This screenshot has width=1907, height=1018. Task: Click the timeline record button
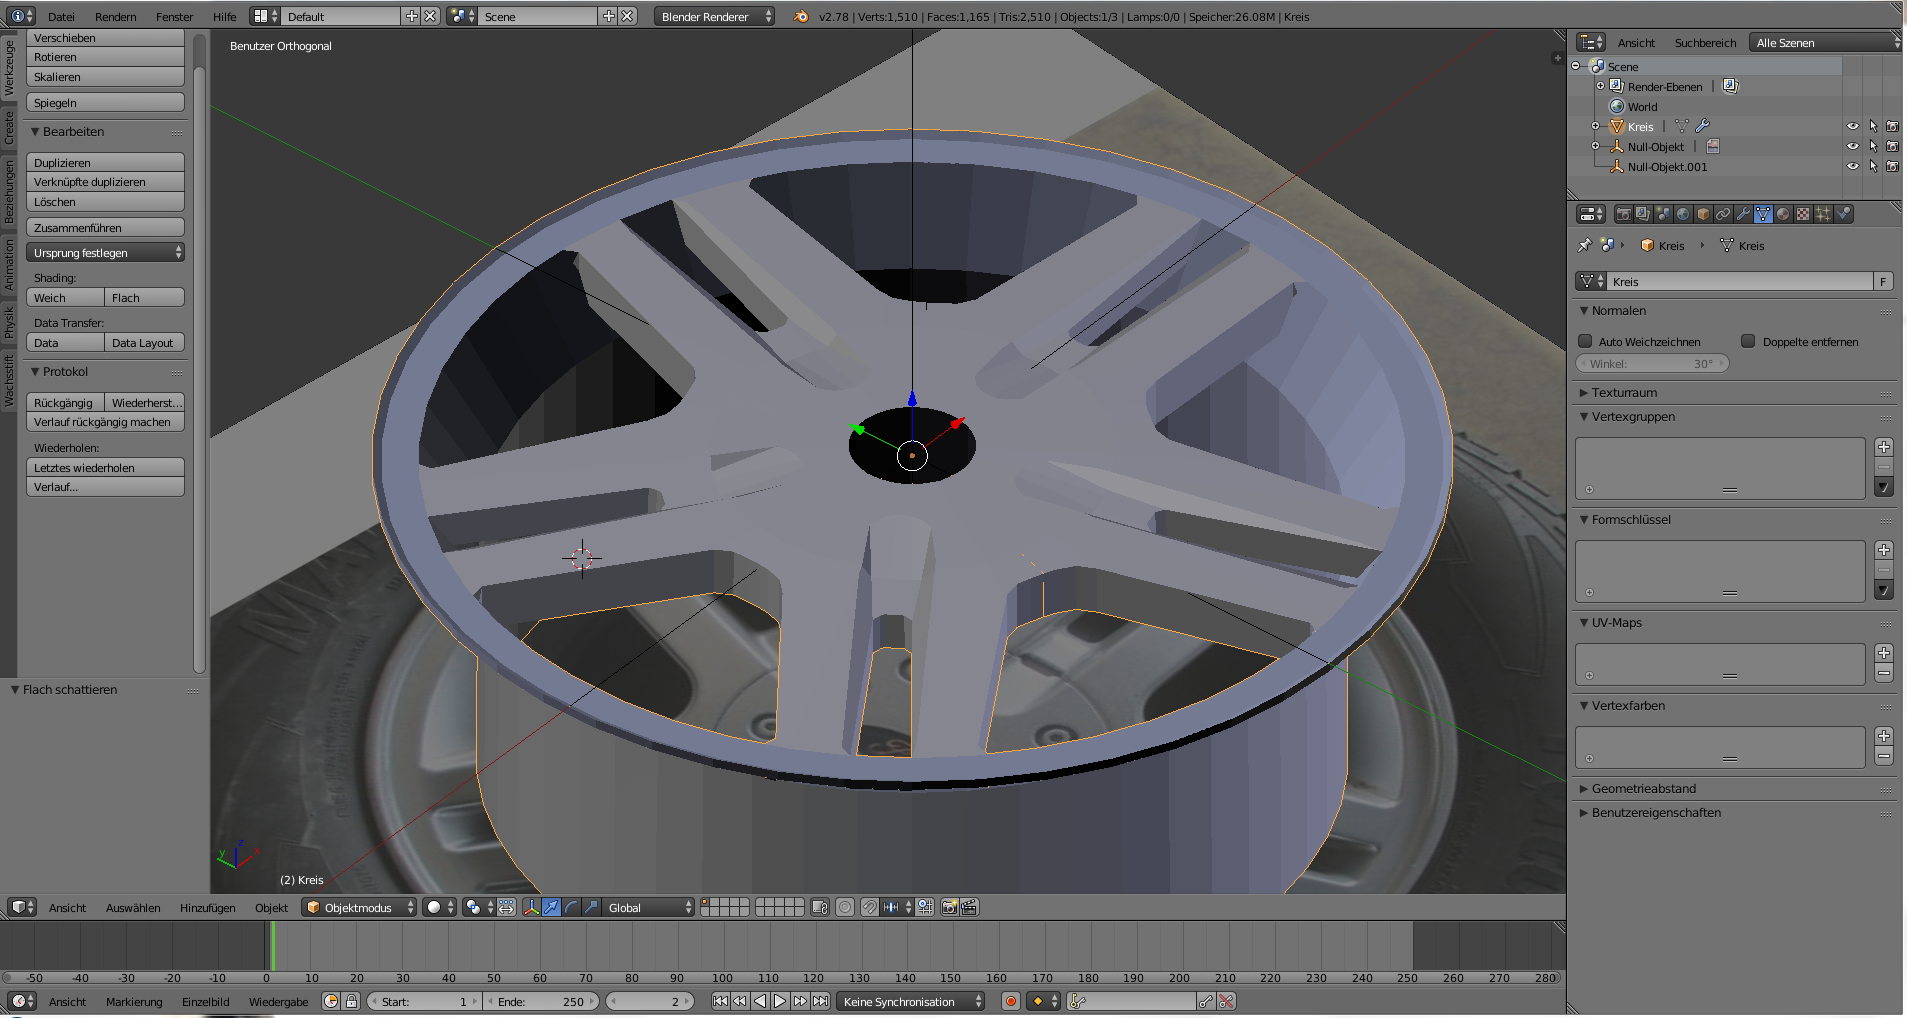tap(1011, 1001)
